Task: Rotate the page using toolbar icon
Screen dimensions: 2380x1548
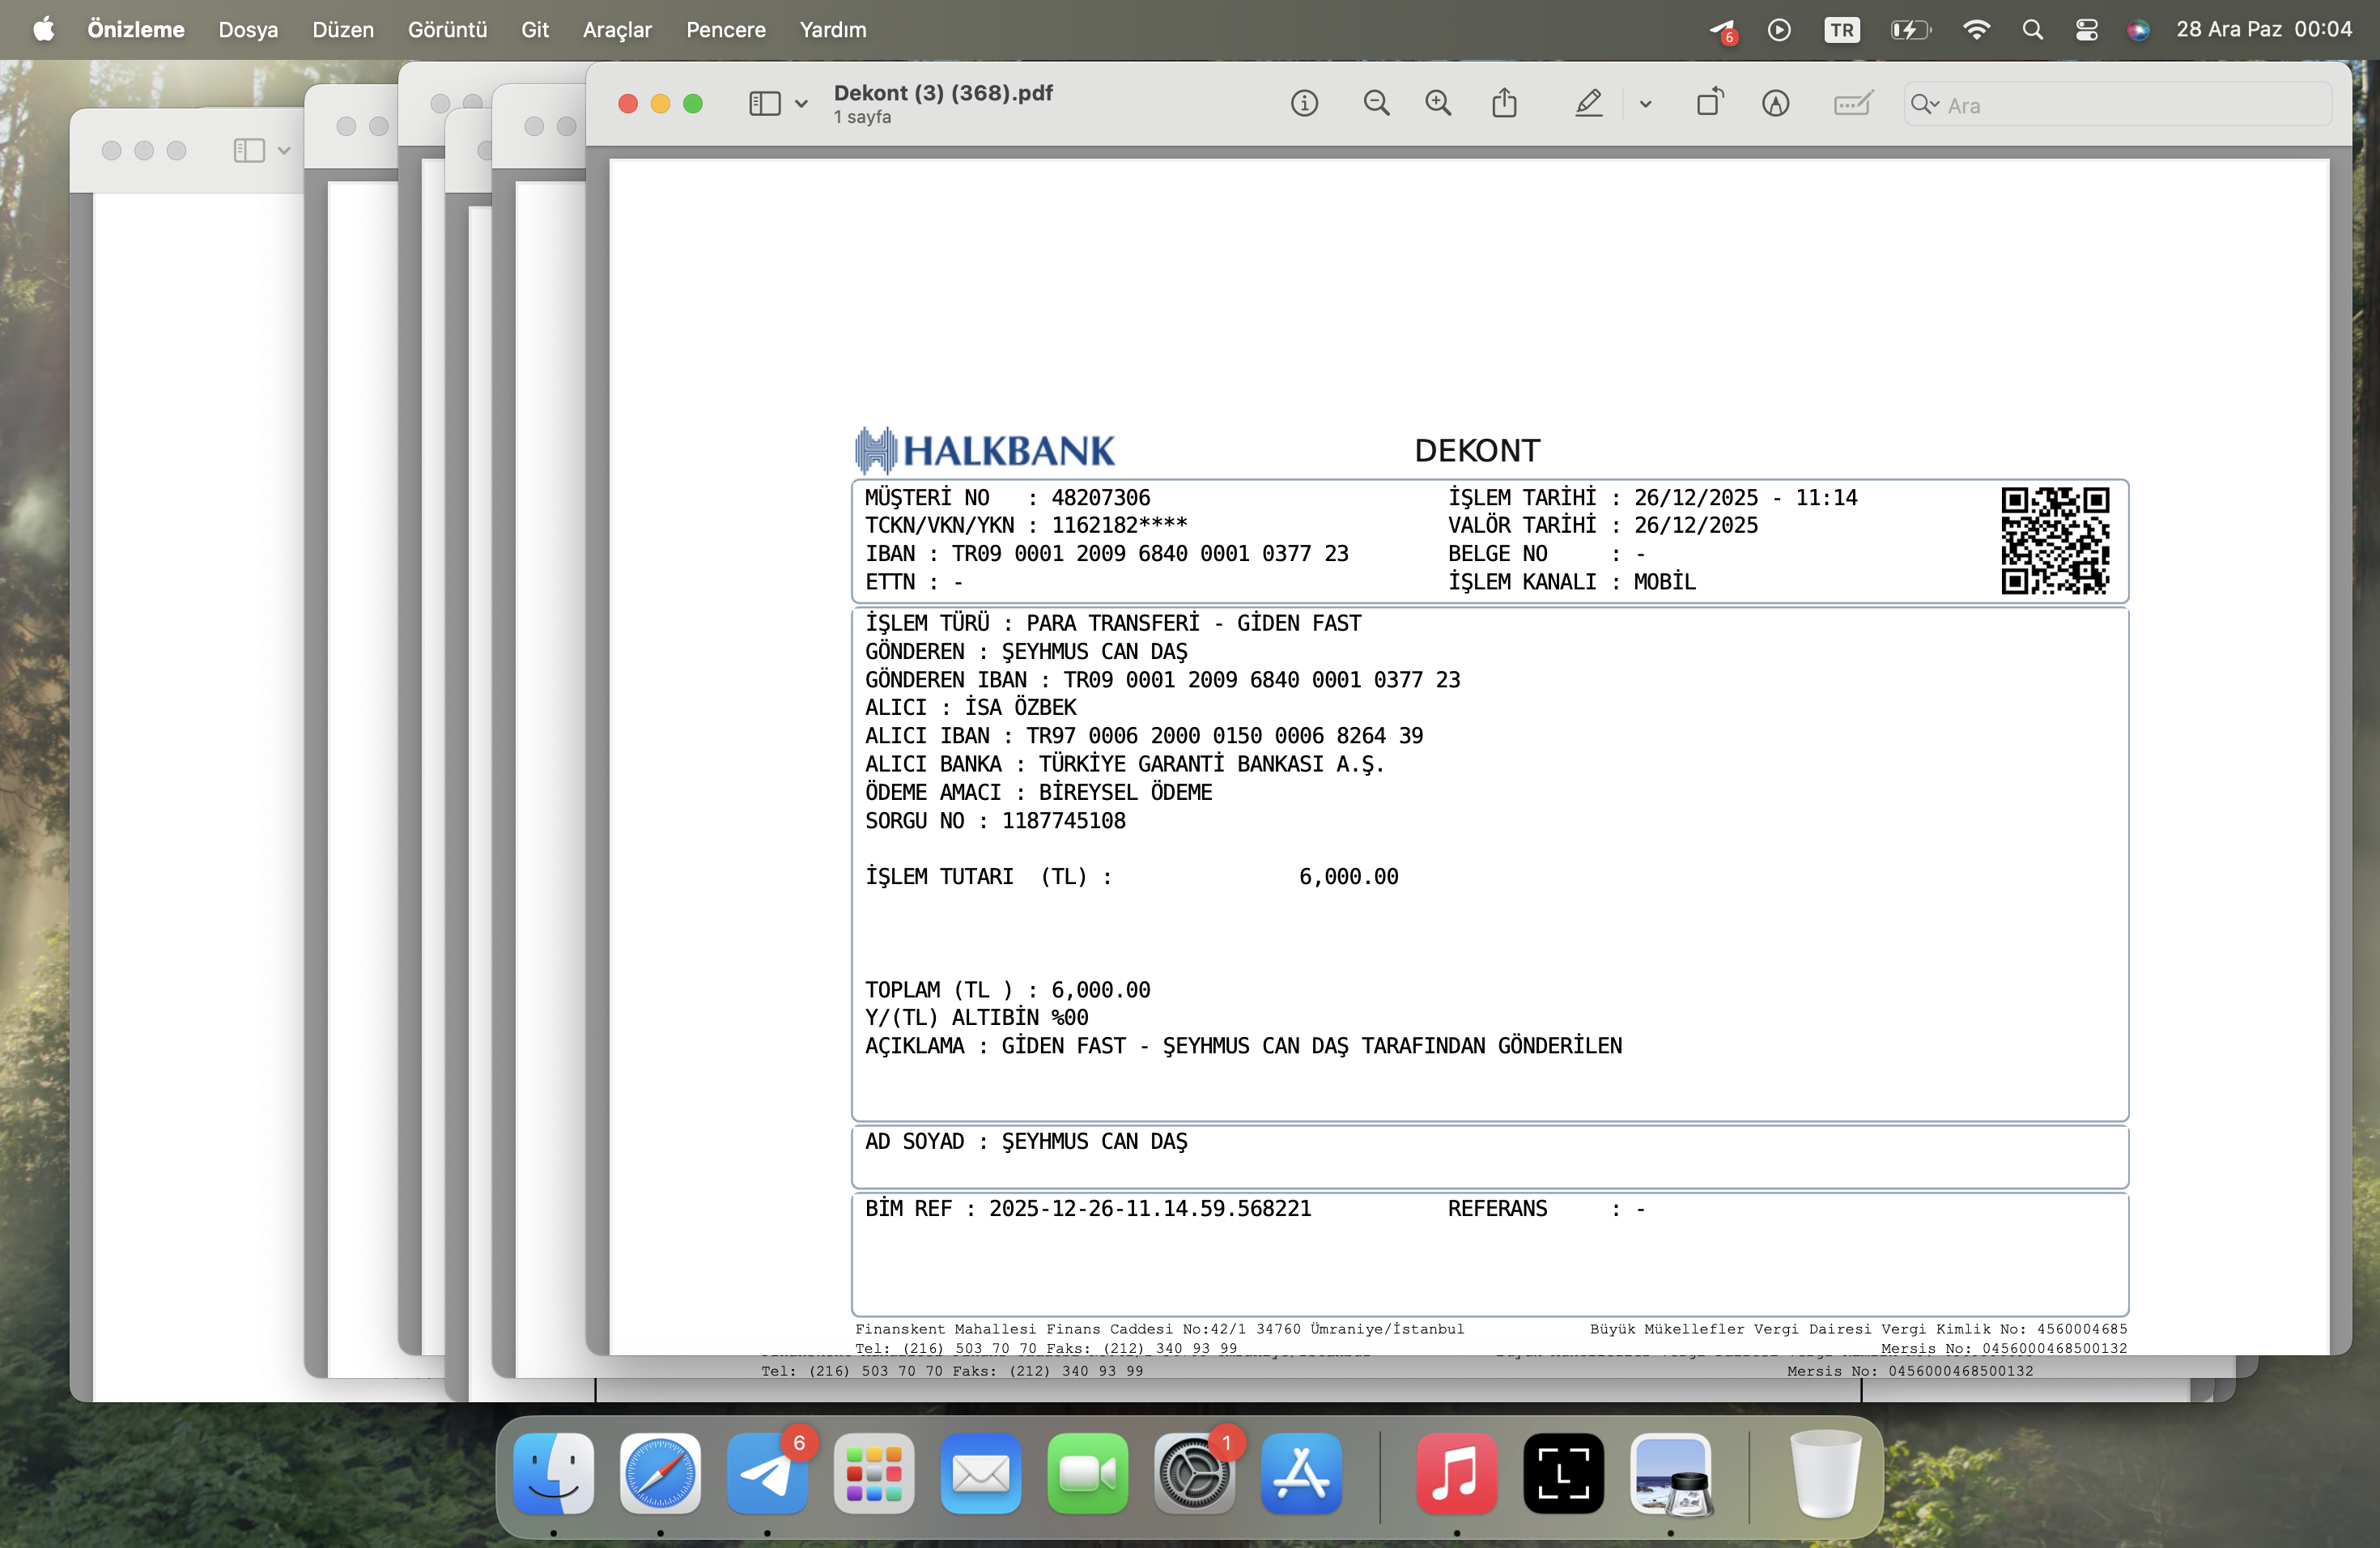Action: coord(1710,103)
